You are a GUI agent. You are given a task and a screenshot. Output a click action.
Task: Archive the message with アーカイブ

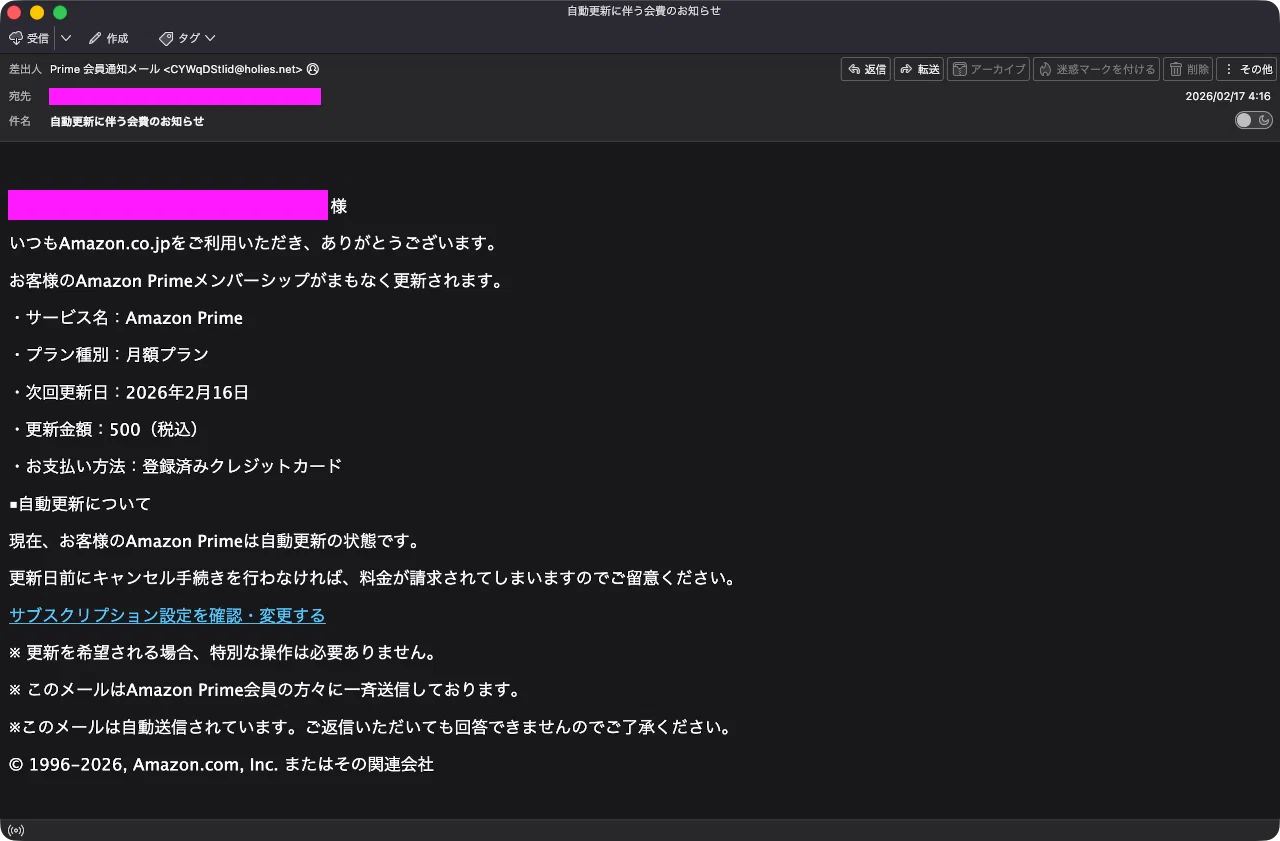(988, 69)
